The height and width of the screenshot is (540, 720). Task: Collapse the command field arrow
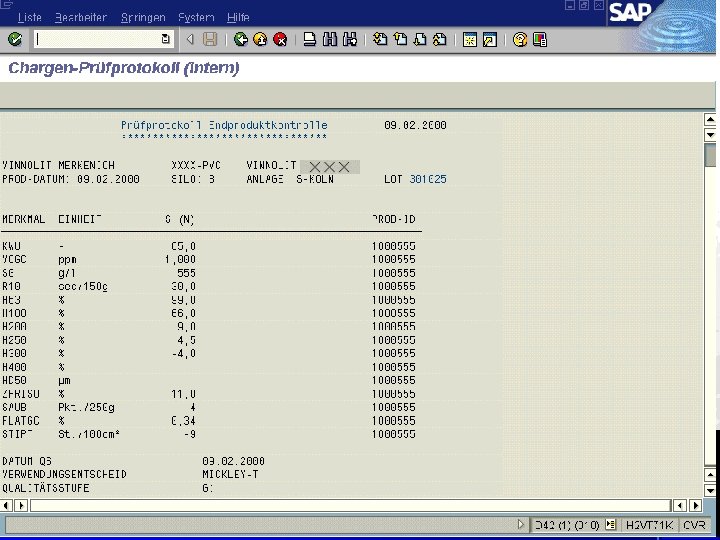(x=190, y=40)
